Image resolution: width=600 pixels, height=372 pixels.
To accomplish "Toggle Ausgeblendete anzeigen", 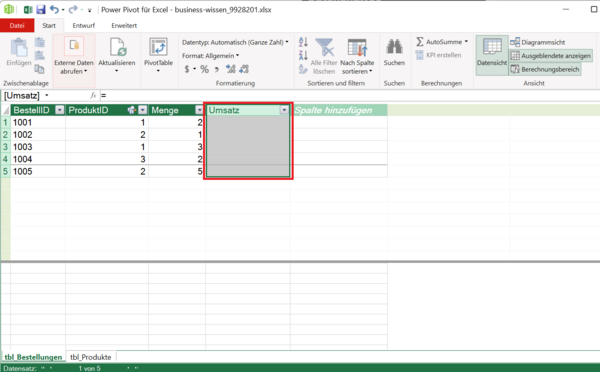I will click(x=550, y=56).
